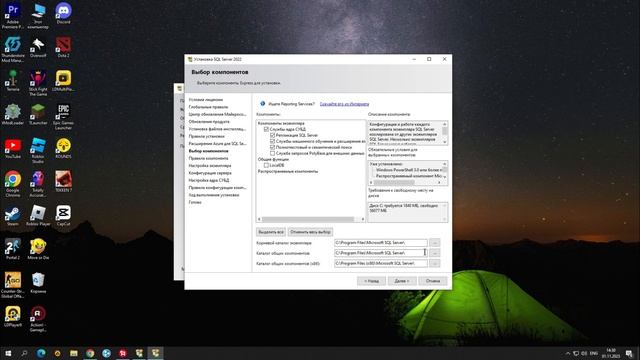640x360 pixels.
Task: Go to the Настройка экземпляра step
Action: coord(210,166)
